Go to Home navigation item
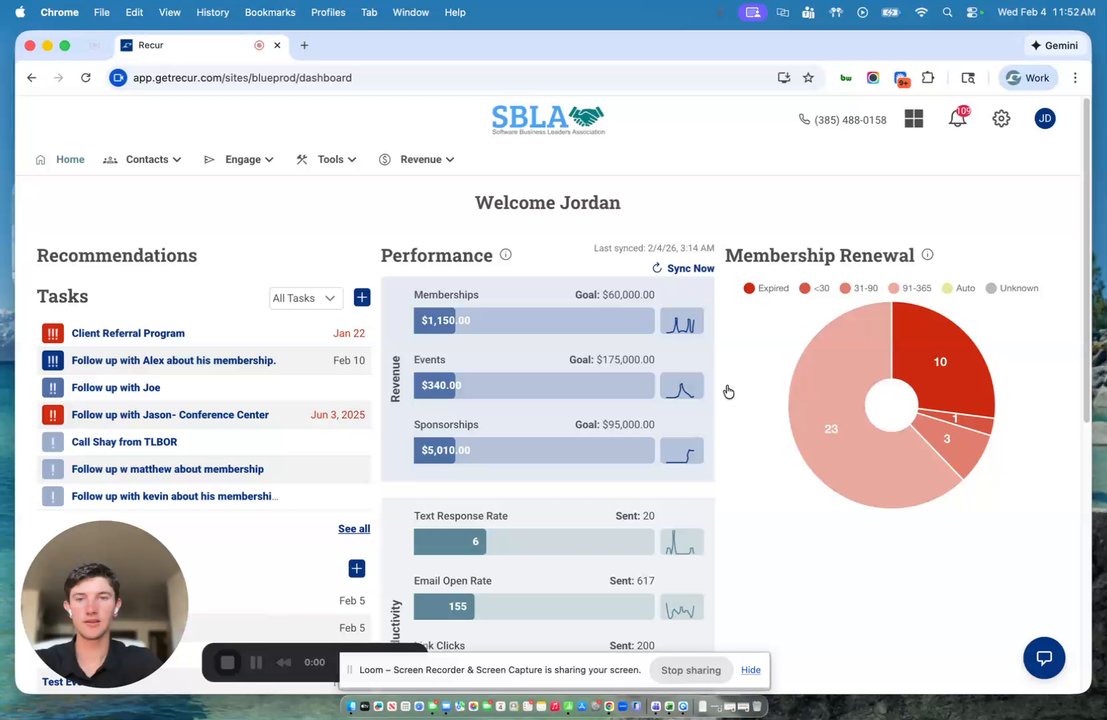Screen dimensions: 1107x720 click(60, 160)
